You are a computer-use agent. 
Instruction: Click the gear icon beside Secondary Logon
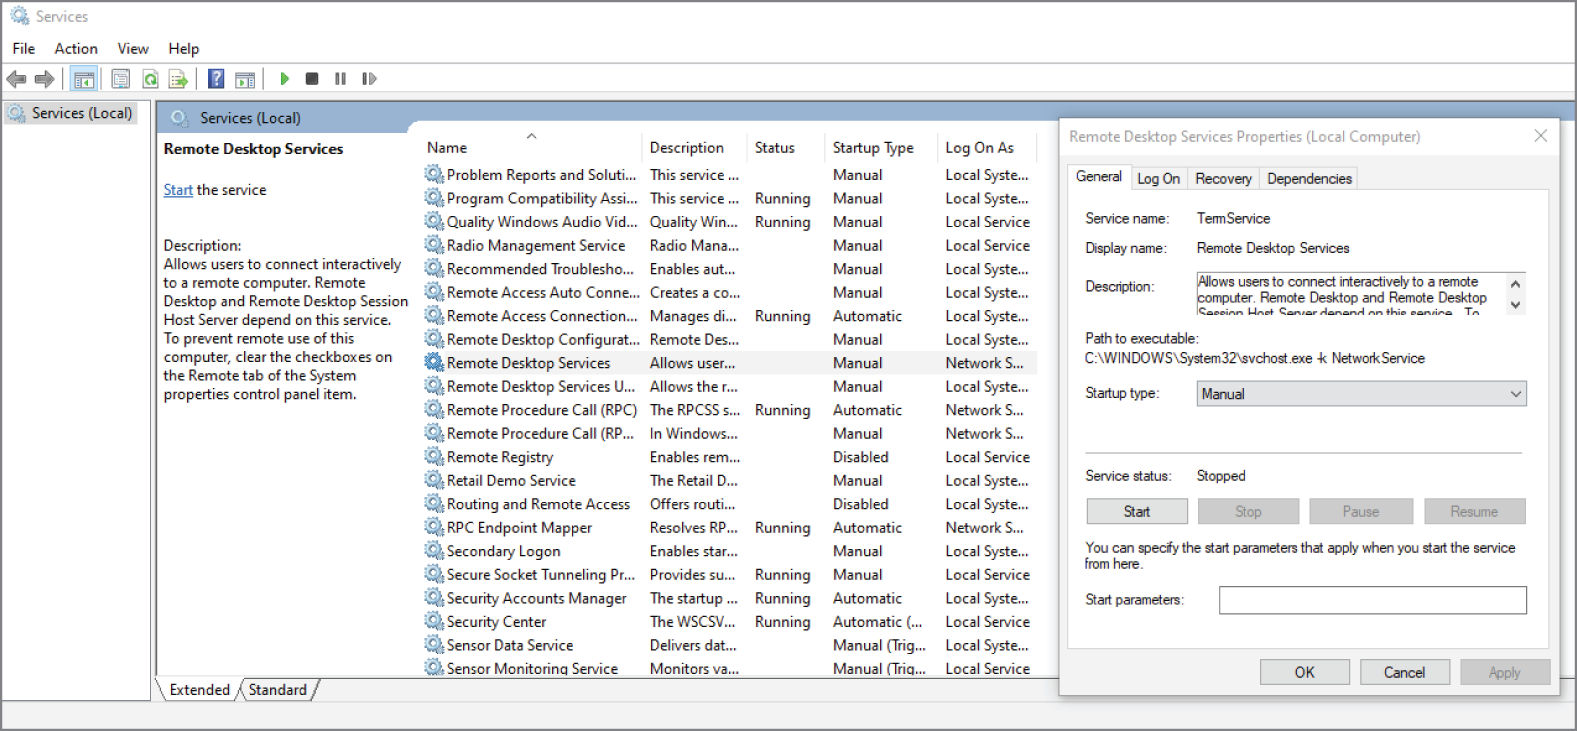pos(433,551)
